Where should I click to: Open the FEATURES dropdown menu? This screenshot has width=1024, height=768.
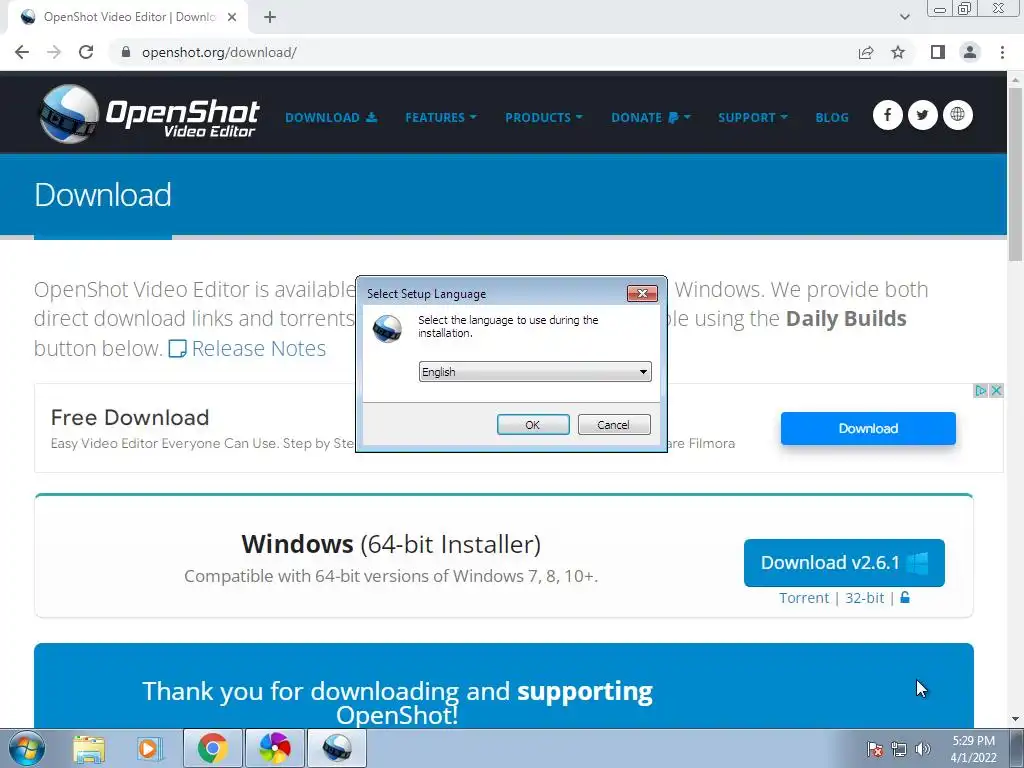click(x=441, y=118)
